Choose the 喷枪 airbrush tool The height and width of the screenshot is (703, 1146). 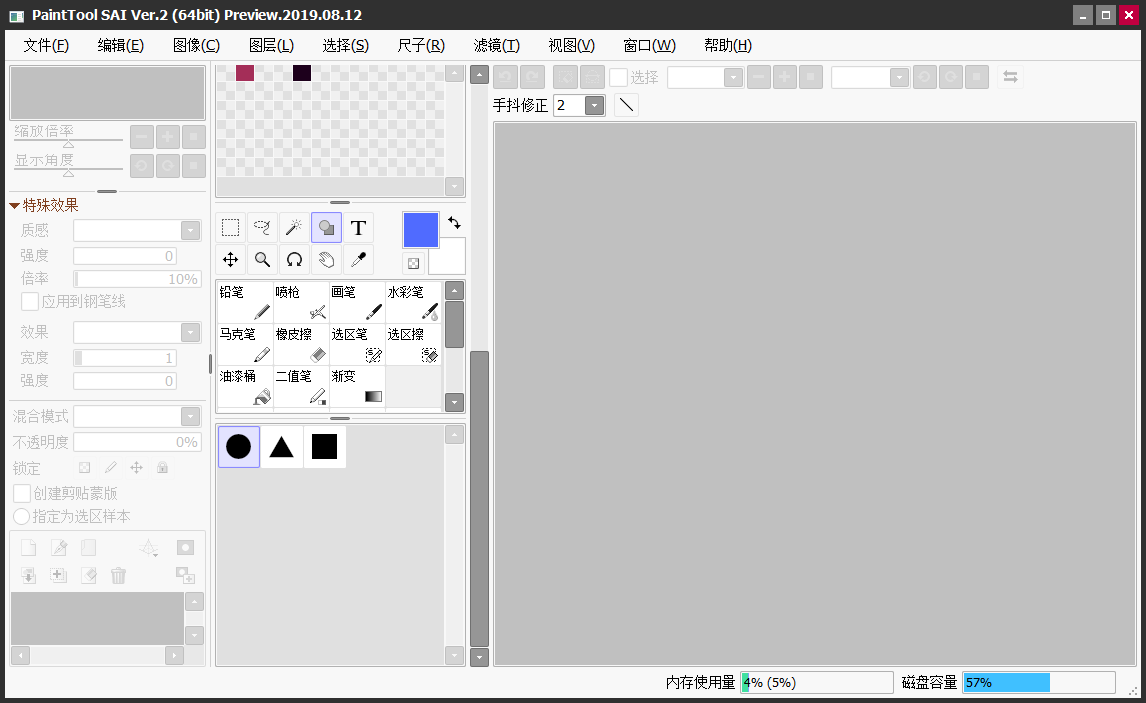tap(301, 302)
